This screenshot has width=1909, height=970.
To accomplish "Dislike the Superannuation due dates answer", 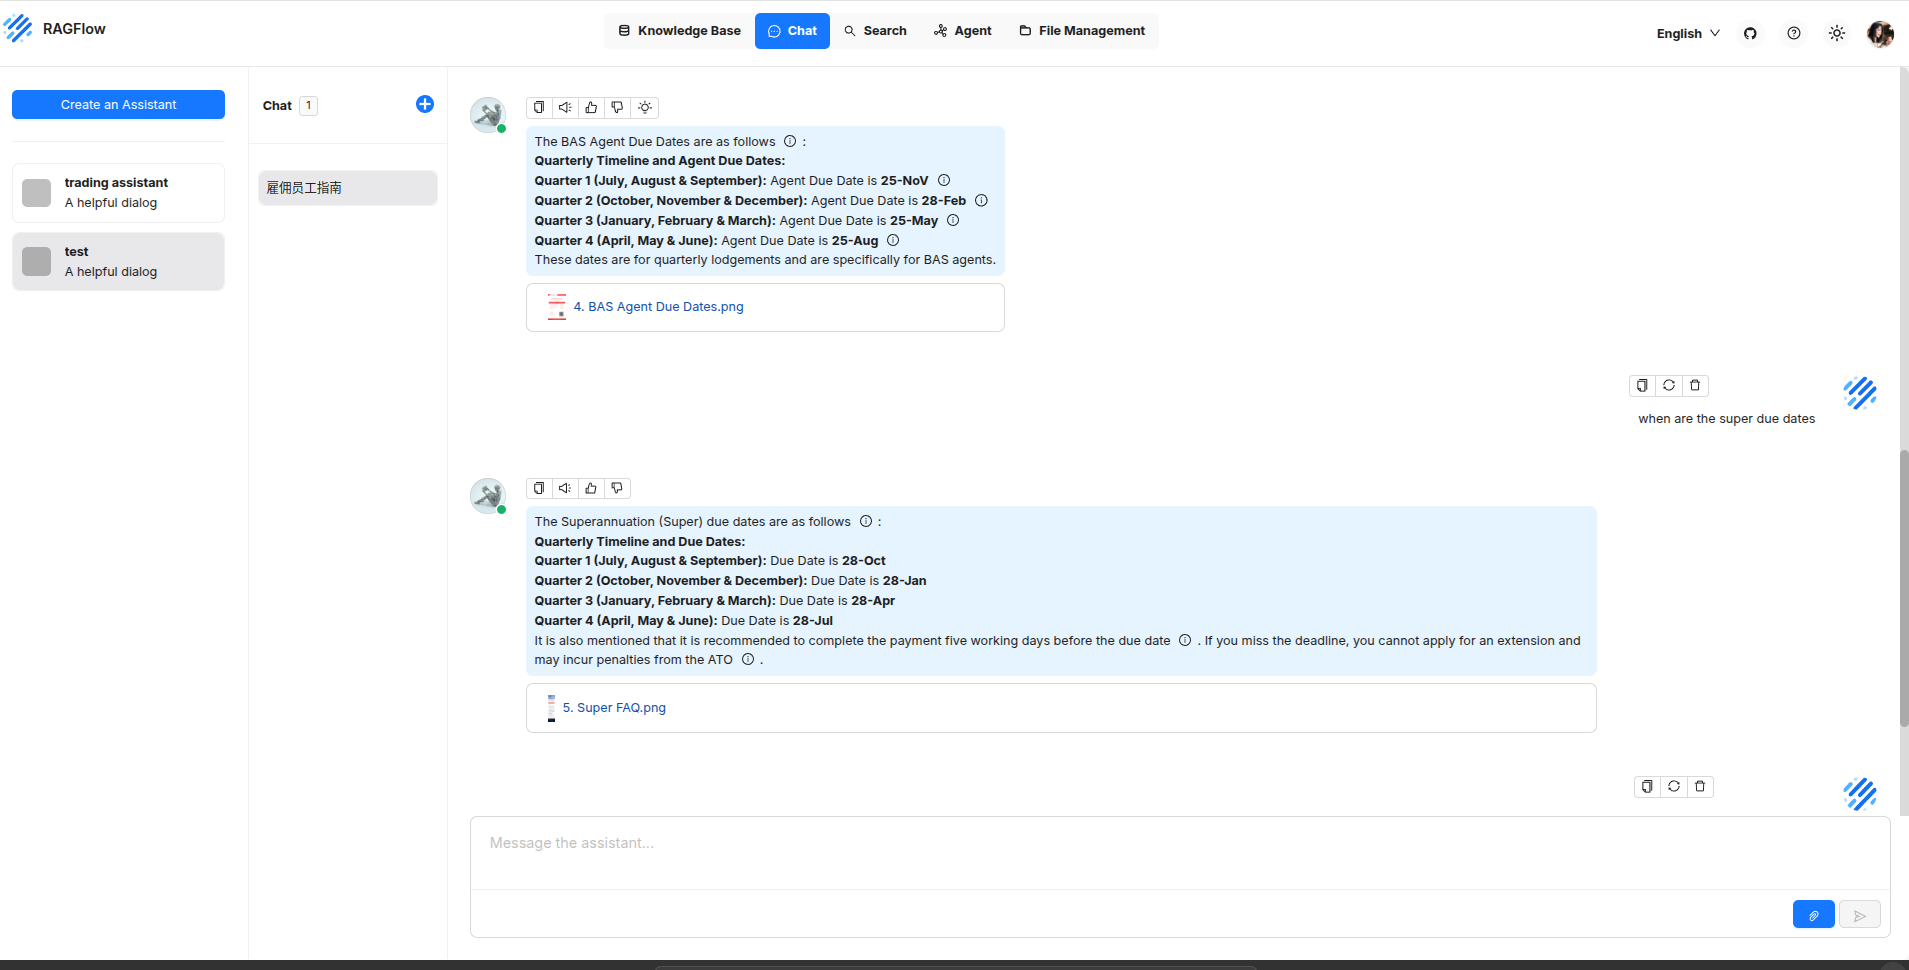I will (x=617, y=488).
